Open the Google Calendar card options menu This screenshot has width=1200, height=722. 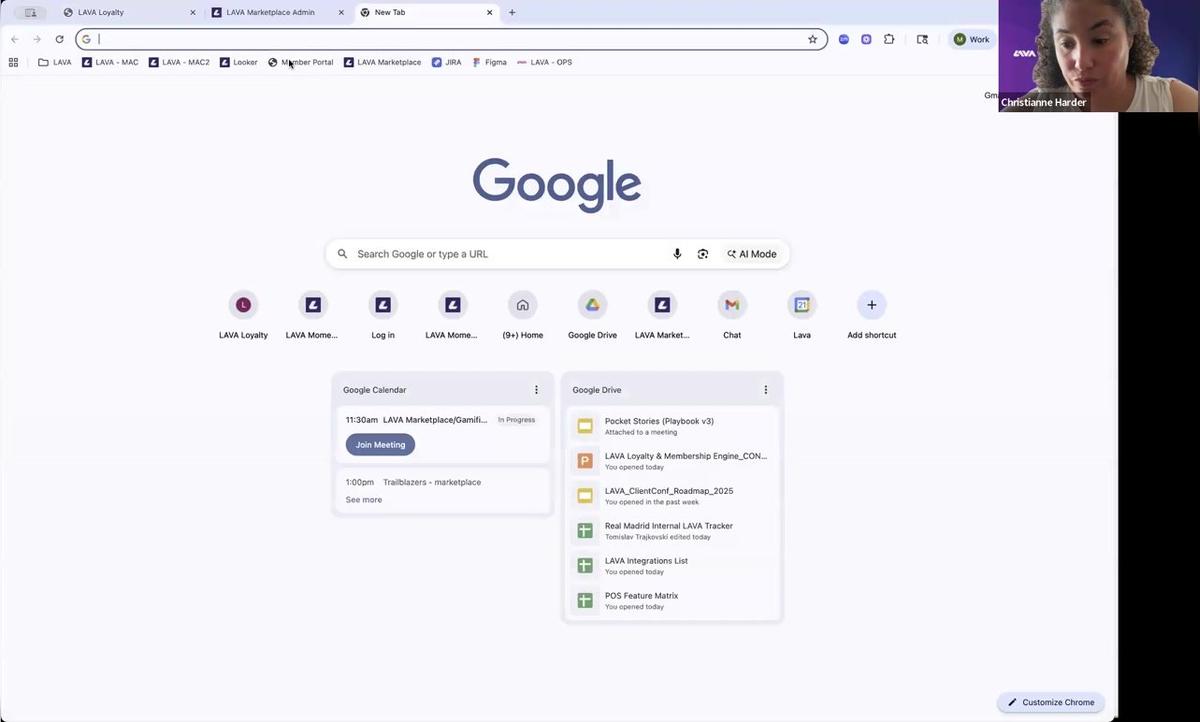[x=536, y=389]
